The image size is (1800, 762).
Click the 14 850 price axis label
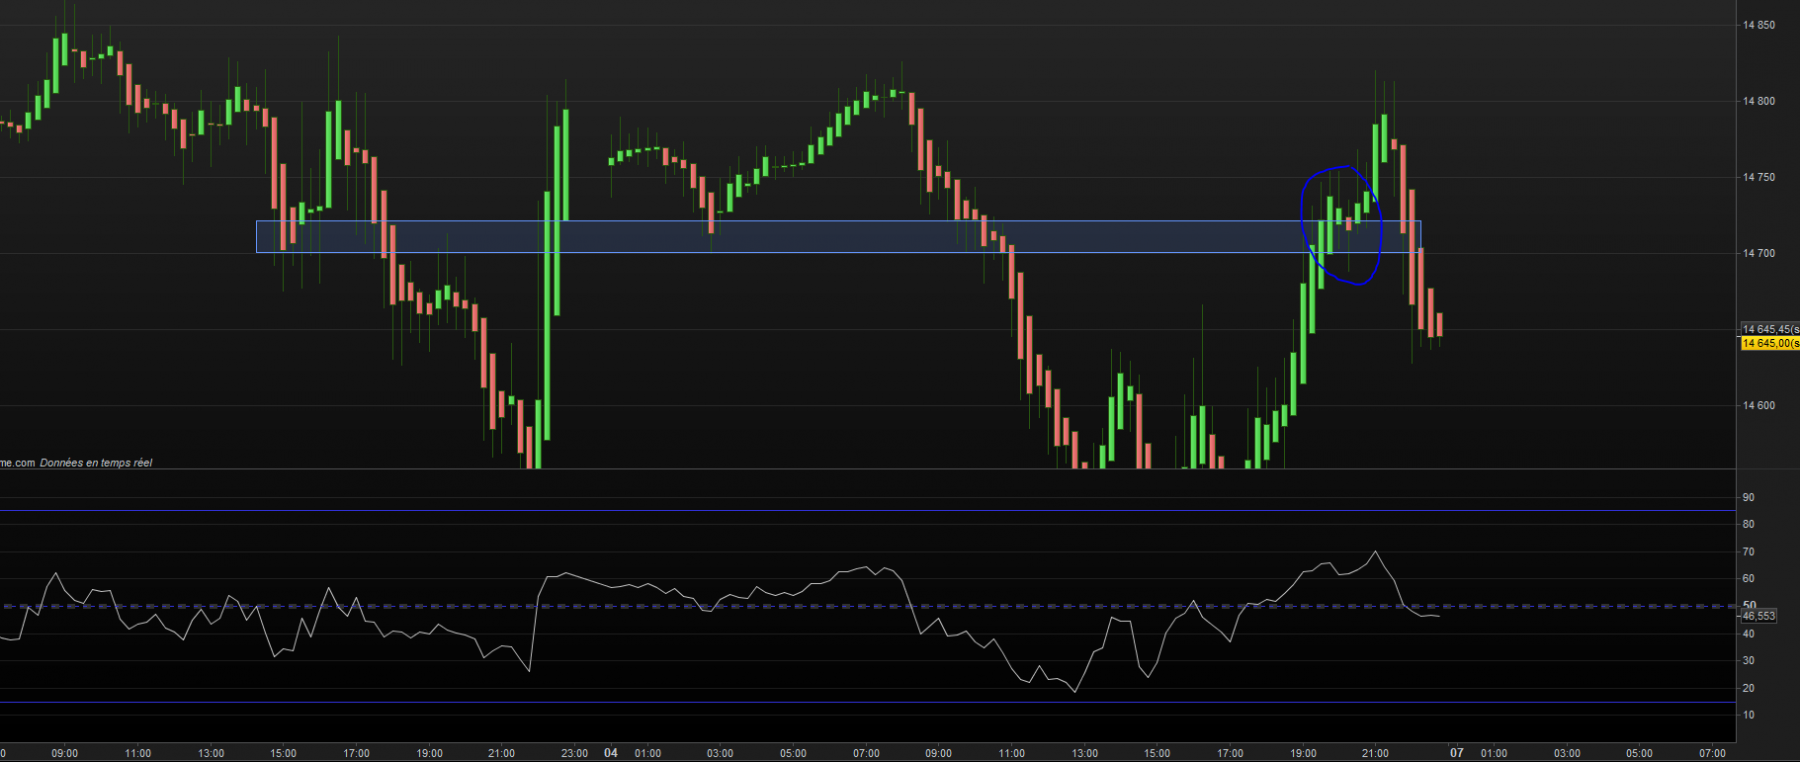1759,25
